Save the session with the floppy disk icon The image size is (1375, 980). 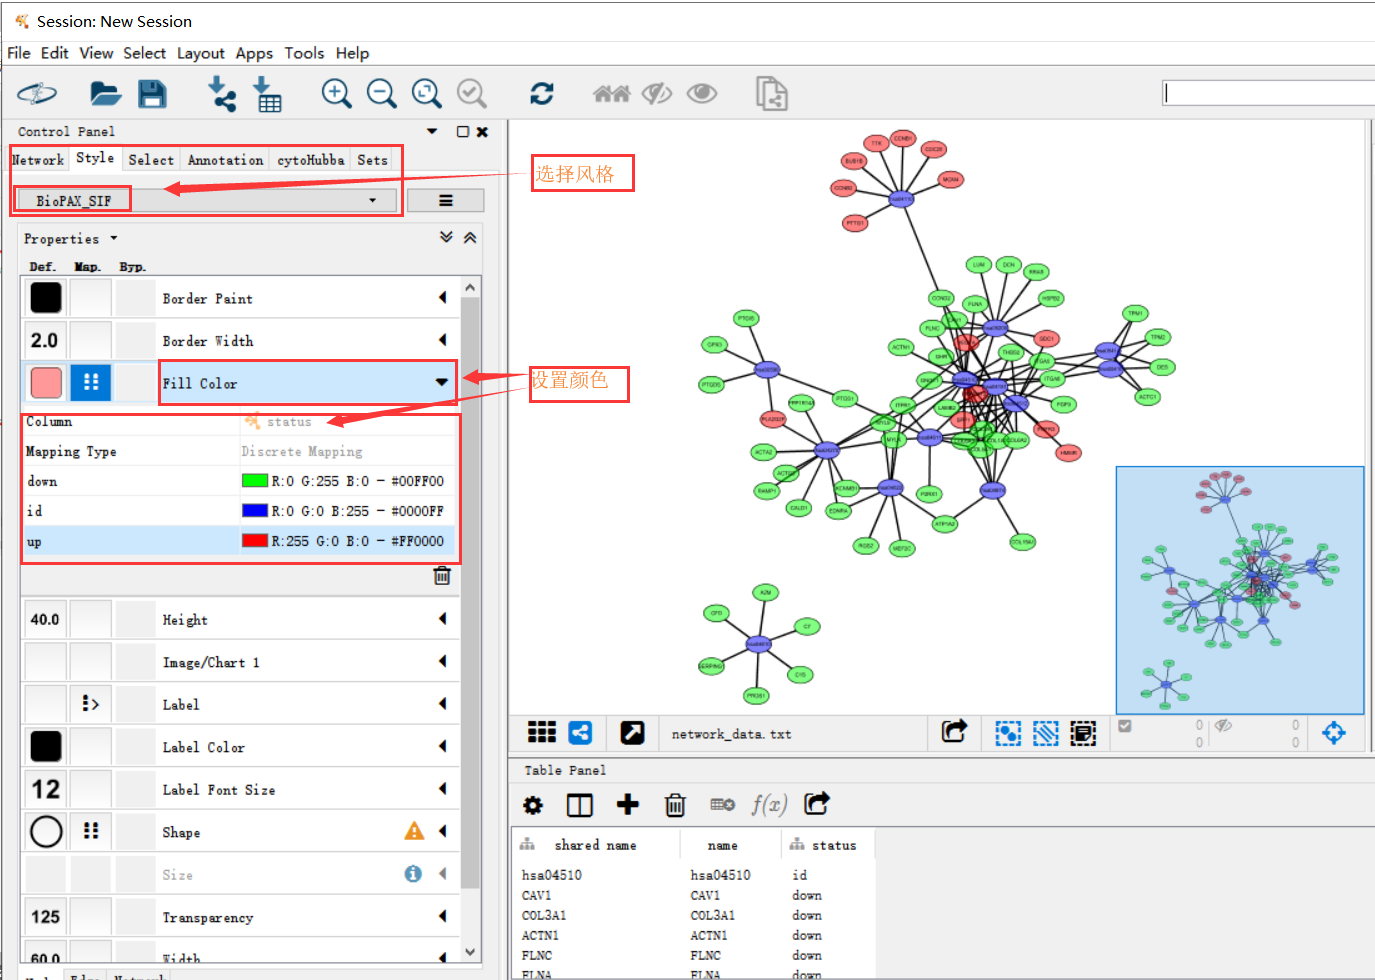coord(152,94)
